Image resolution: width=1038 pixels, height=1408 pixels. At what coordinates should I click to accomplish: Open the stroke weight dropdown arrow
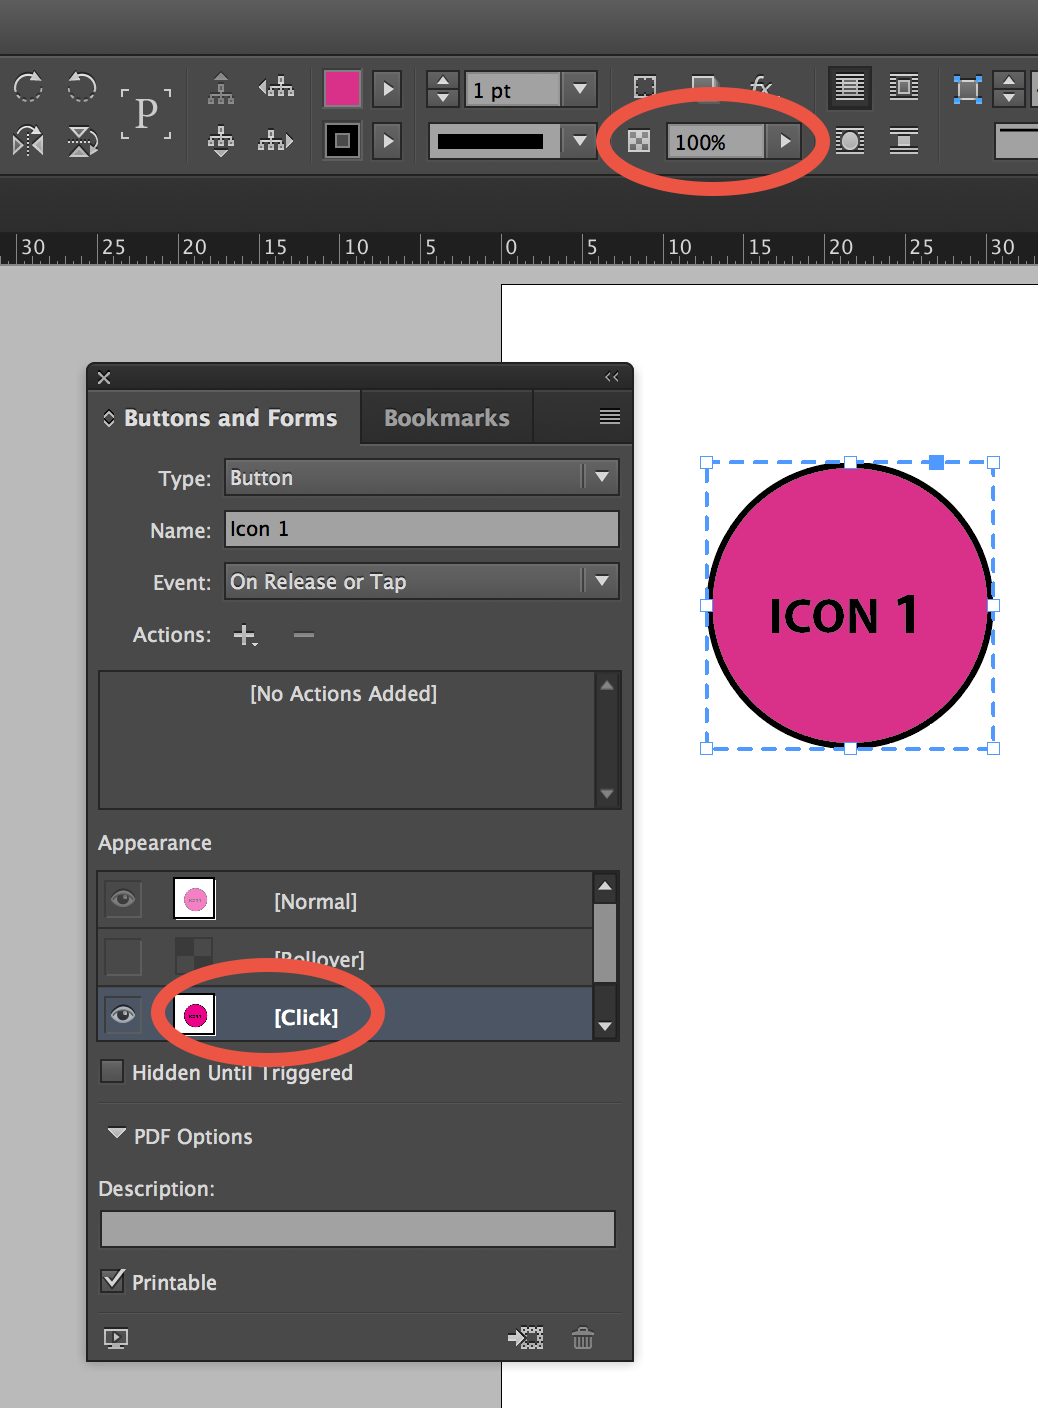(x=580, y=89)
